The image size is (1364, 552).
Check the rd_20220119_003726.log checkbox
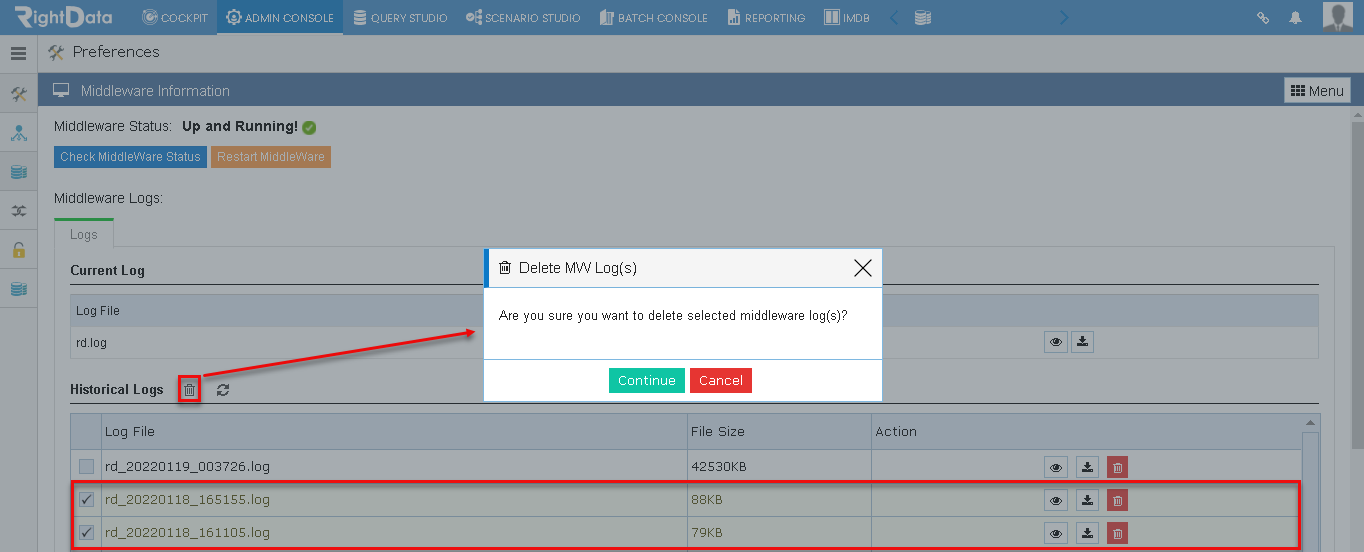[87, 466]
